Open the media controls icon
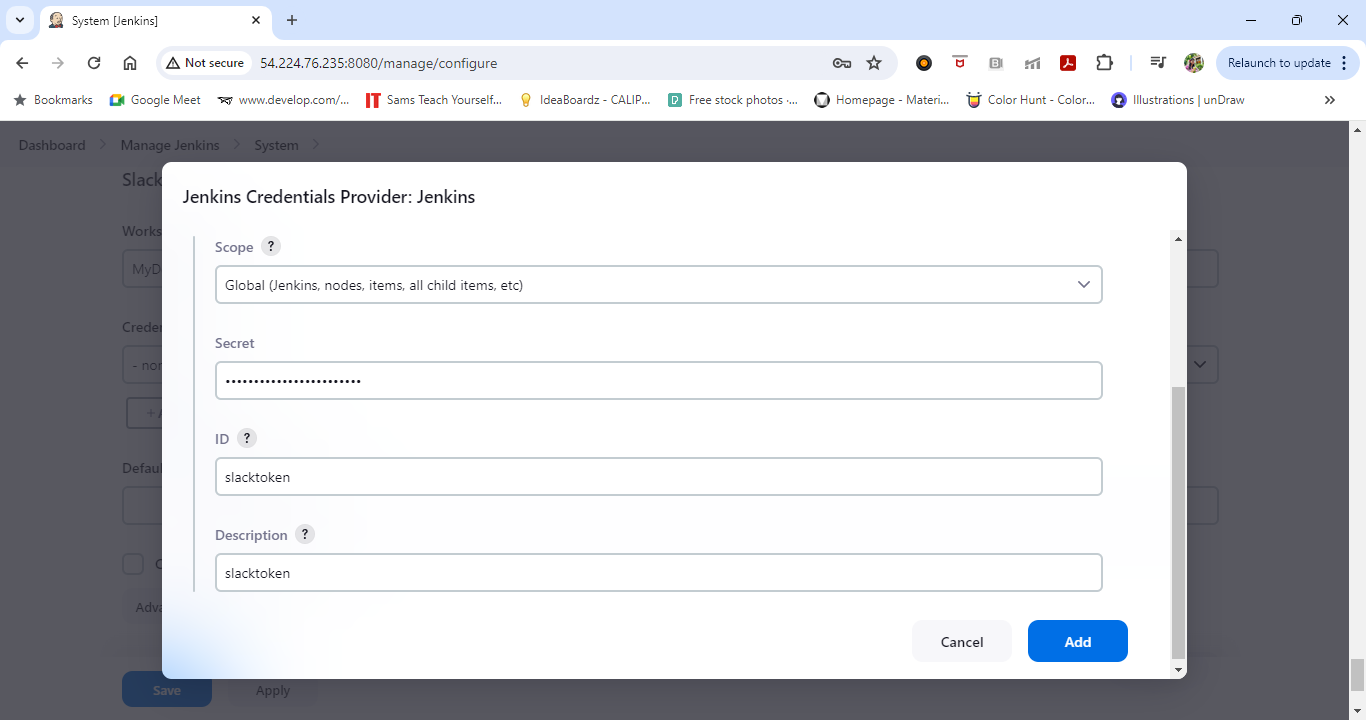This screenshot has height=720, width=1366. point(1158,63)
